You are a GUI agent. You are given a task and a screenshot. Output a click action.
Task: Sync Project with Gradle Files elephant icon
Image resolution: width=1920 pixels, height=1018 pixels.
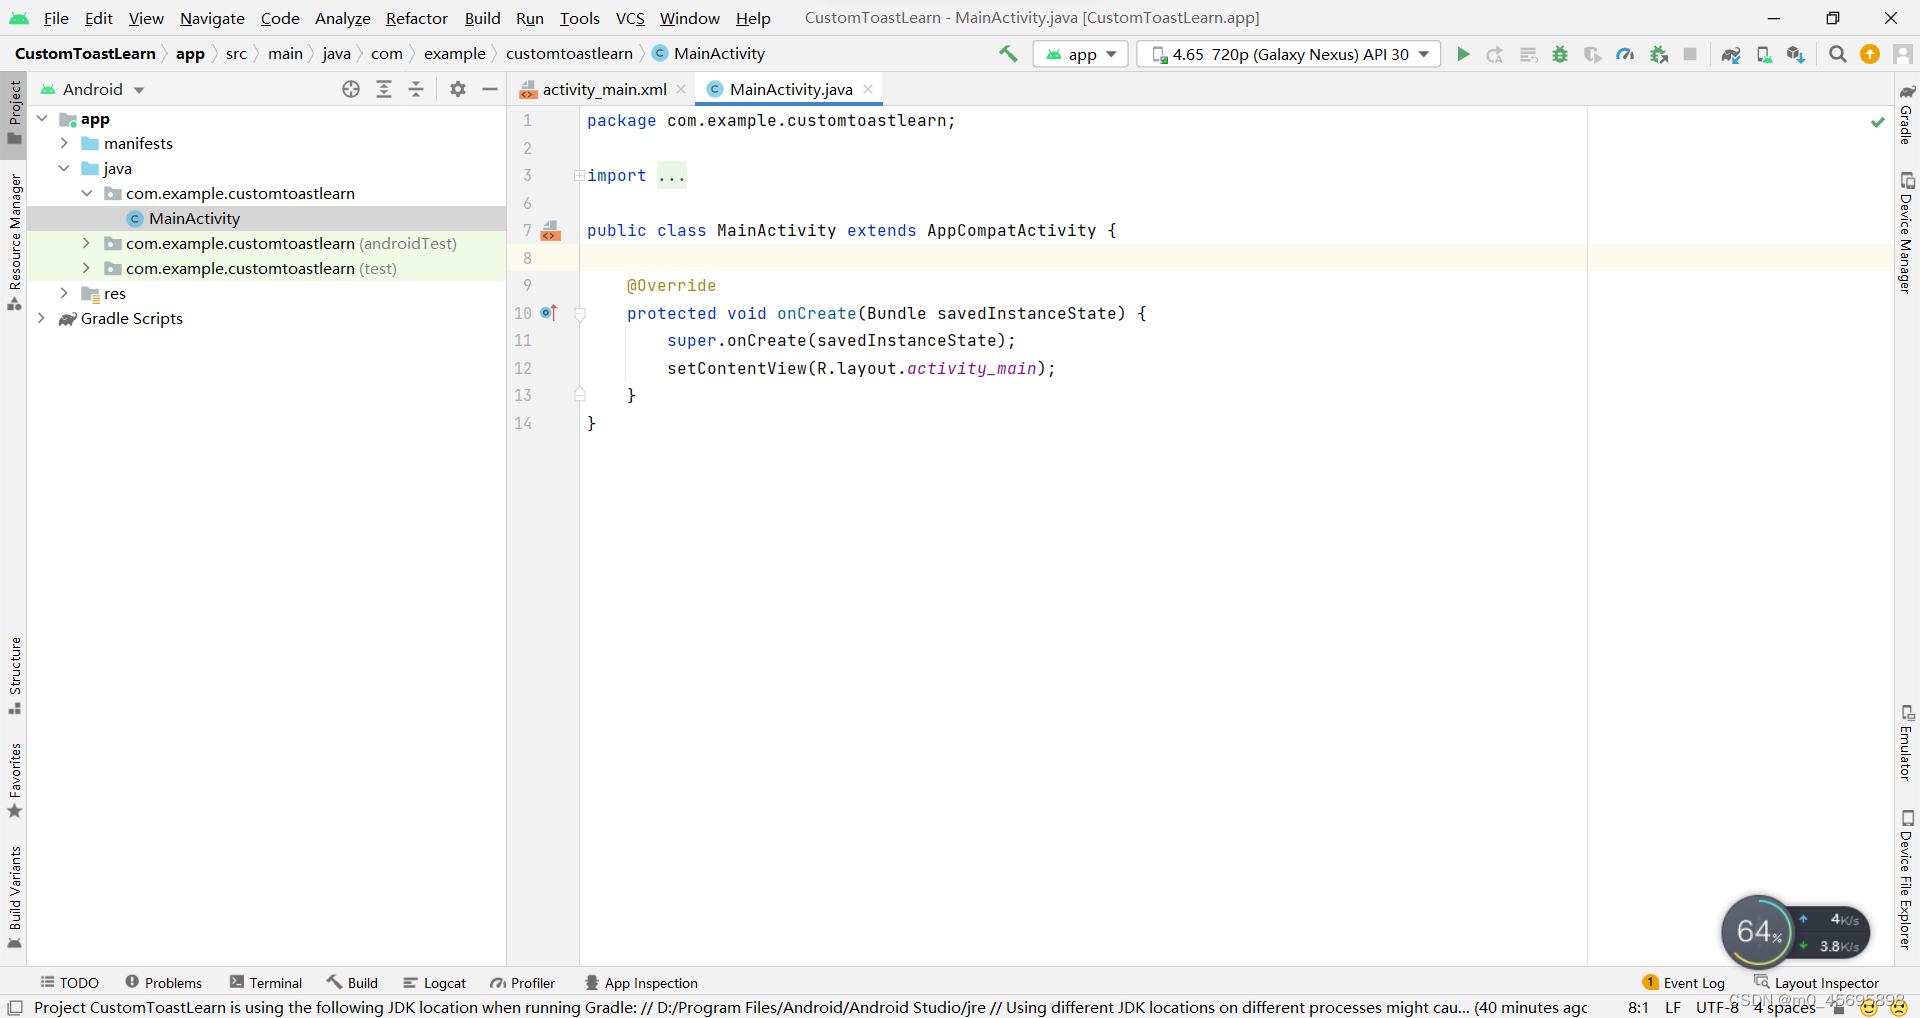pyautogui.click(x=1731, y=54)
